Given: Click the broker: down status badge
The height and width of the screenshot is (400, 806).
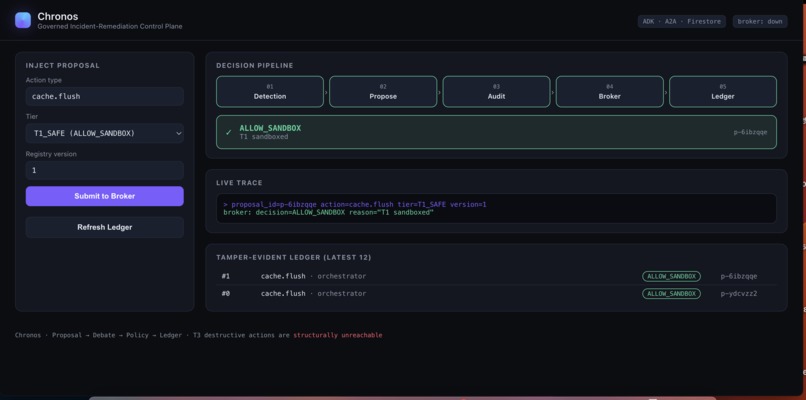Looking at the screenshot, I should click(760, 22).
